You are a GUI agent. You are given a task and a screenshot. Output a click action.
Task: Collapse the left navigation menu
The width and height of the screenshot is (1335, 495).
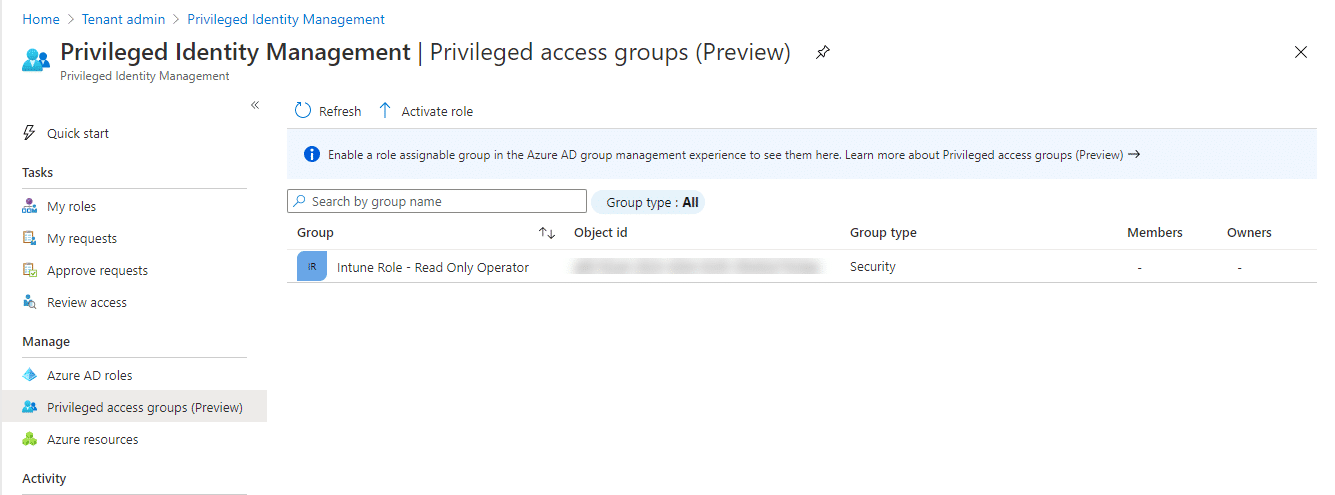click(x=255, y=105)
